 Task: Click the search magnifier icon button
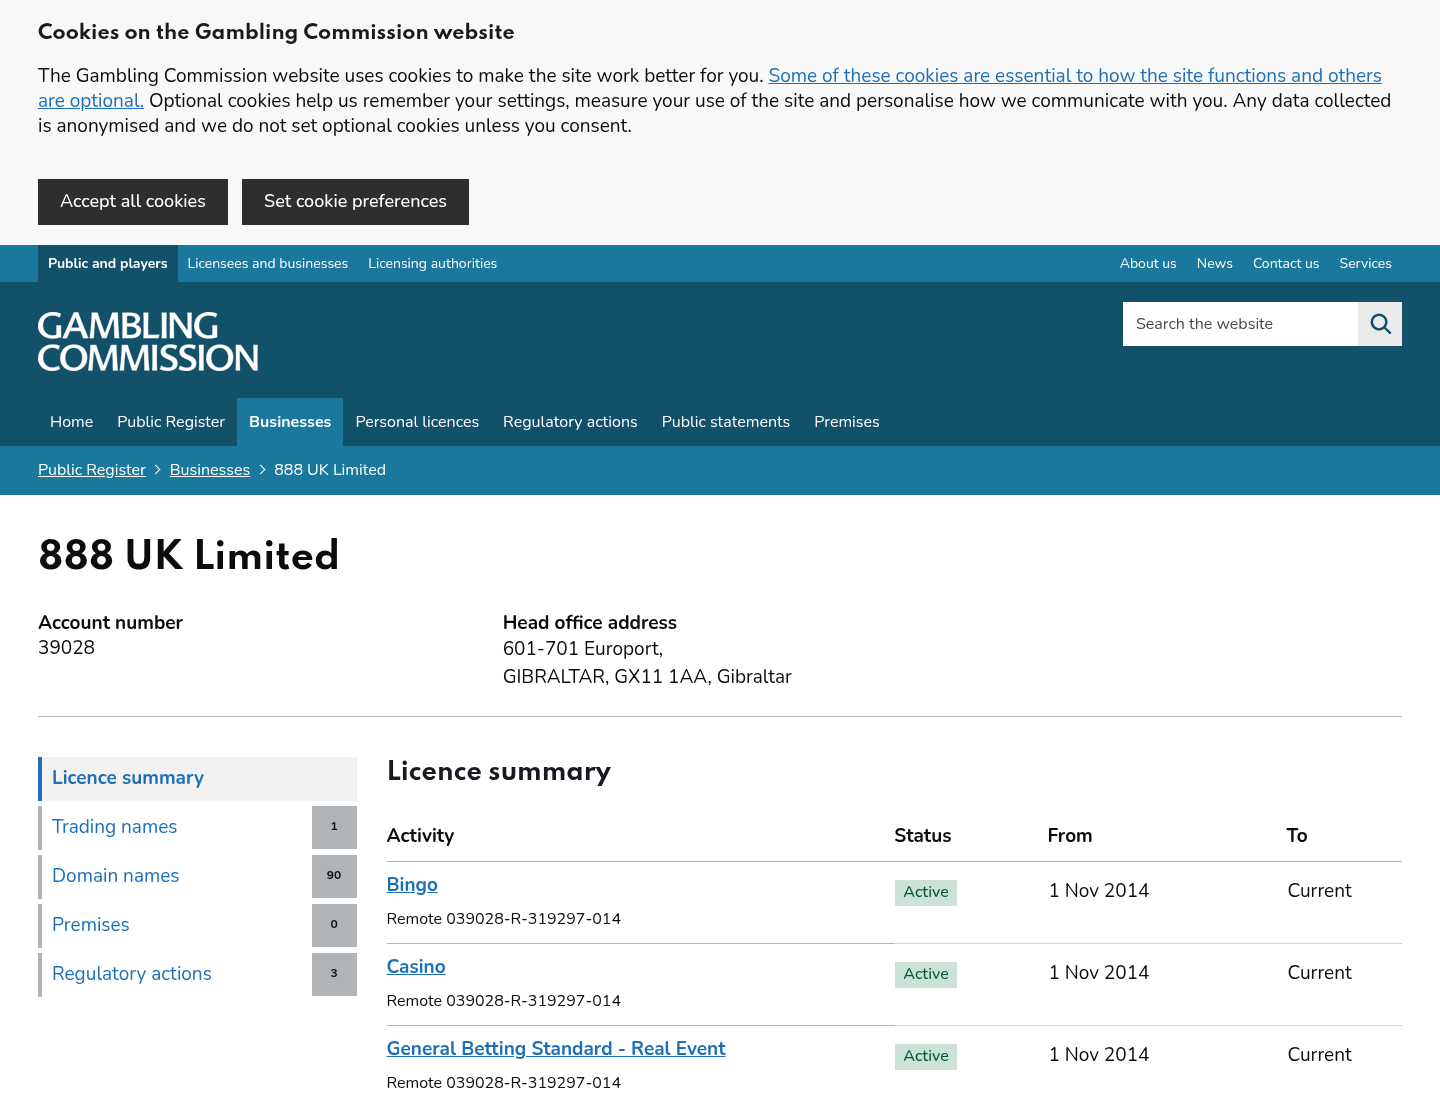tap(1380, 324)
